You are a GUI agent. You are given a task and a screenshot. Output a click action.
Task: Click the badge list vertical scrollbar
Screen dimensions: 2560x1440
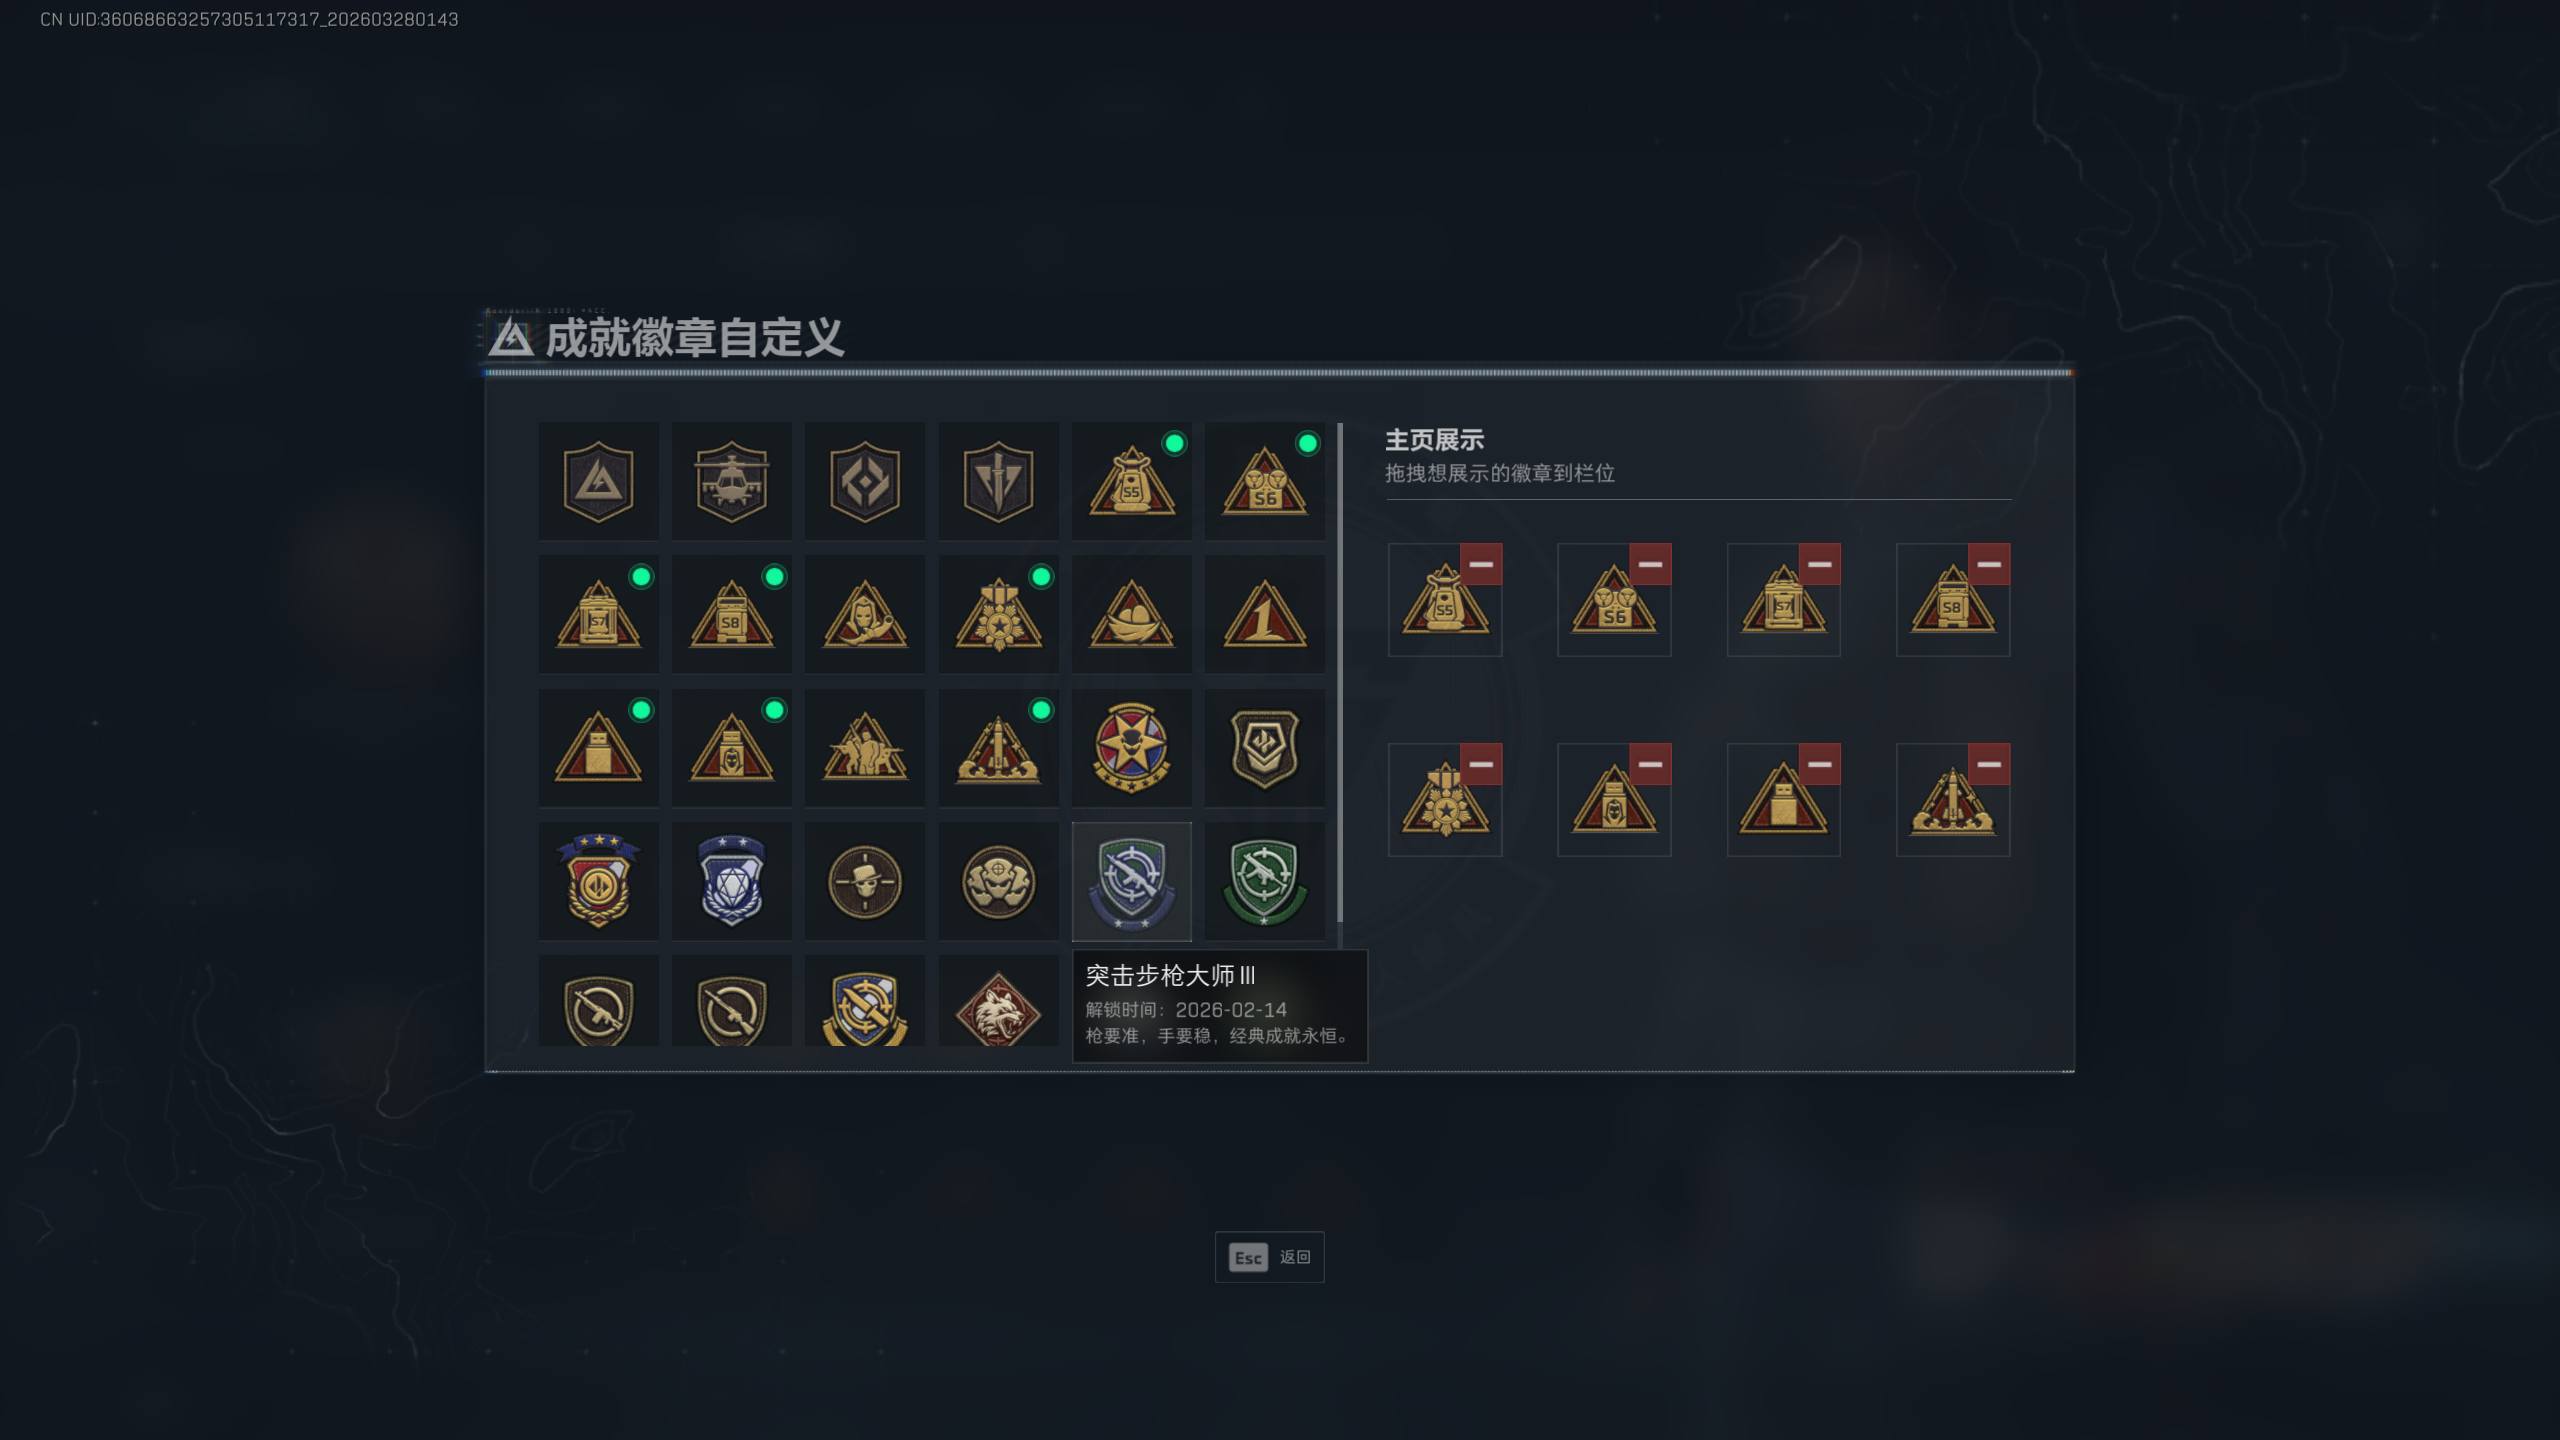[1340, 672]
